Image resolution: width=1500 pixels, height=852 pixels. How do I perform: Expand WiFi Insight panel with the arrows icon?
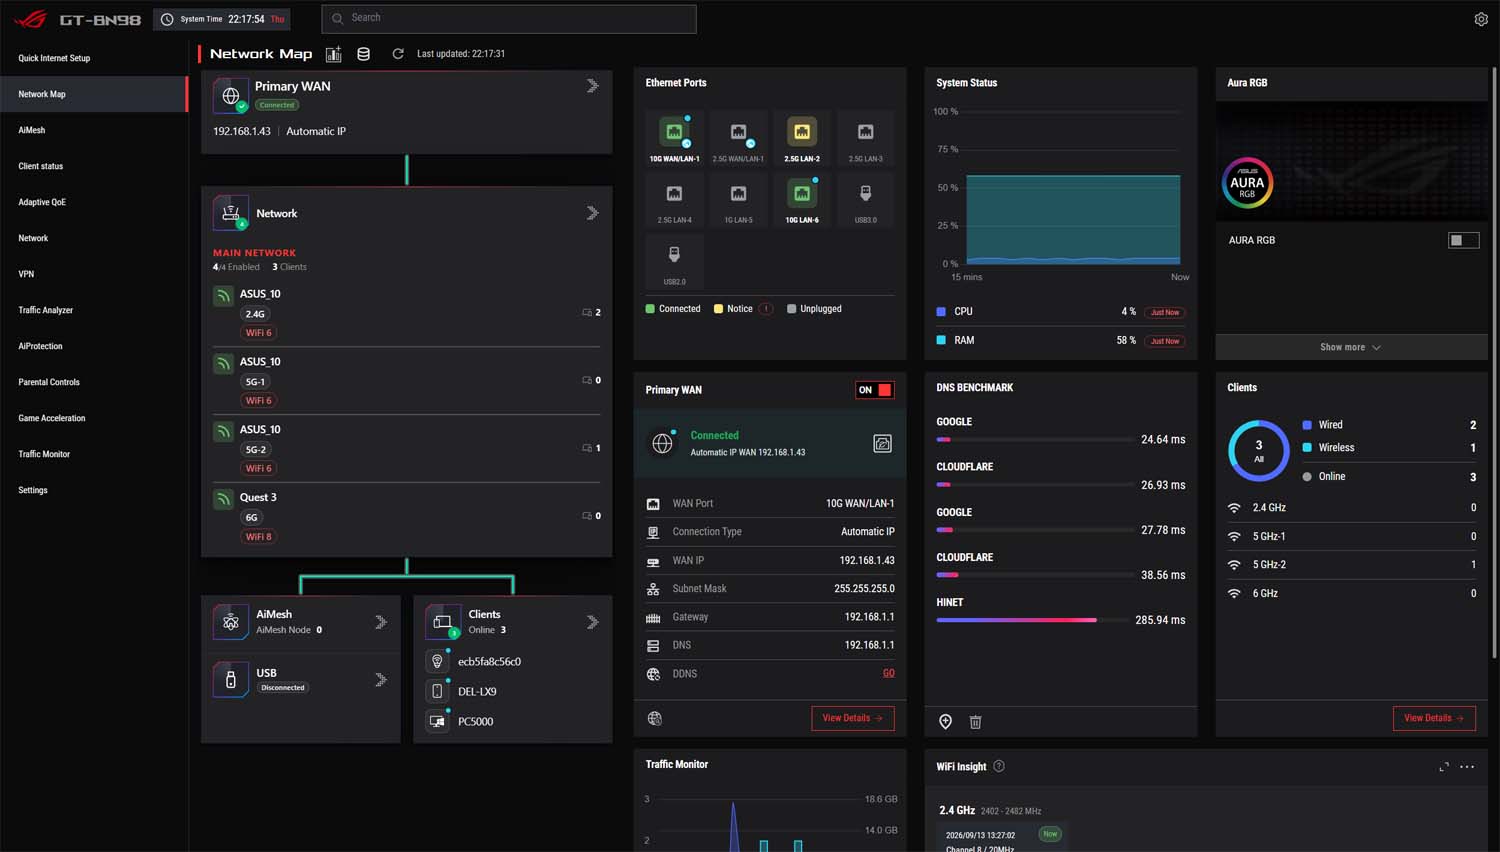[x=1444, y=767]
